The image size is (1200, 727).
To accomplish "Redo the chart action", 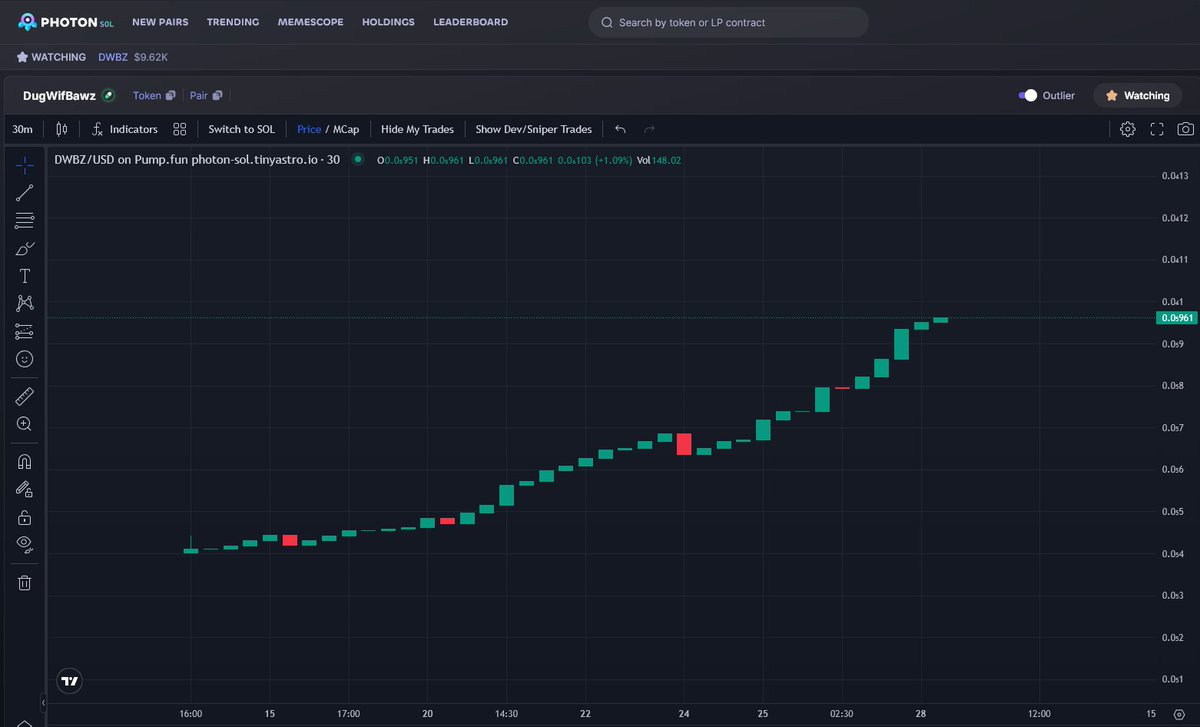I will pos(649,129).
